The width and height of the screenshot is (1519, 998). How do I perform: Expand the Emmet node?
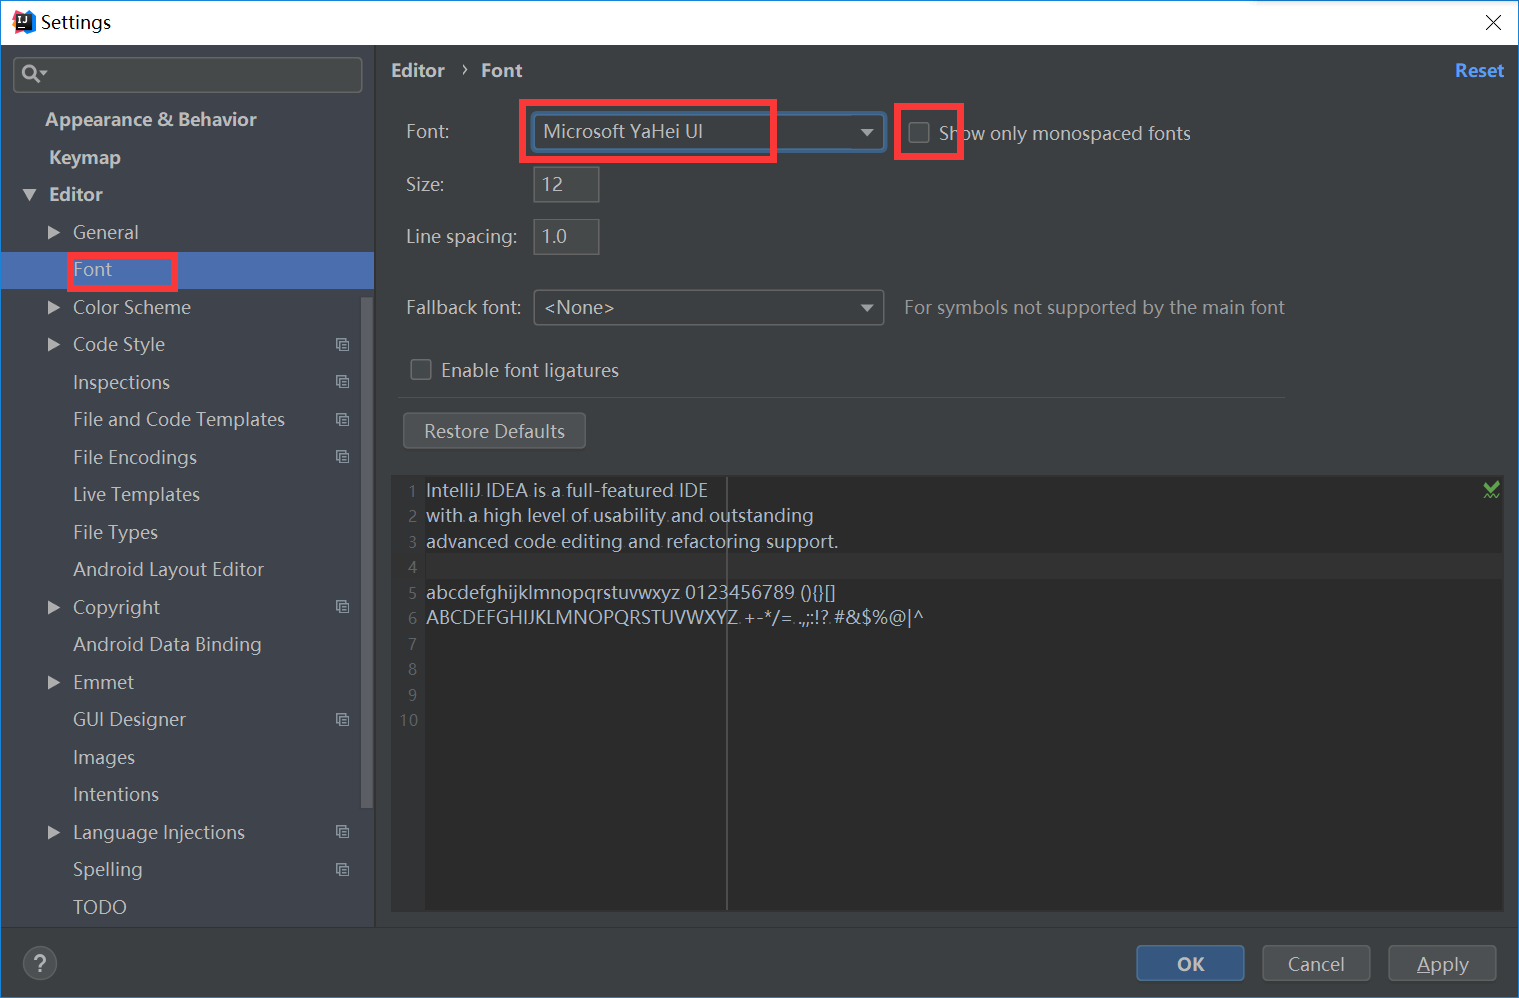coord(54,682)
